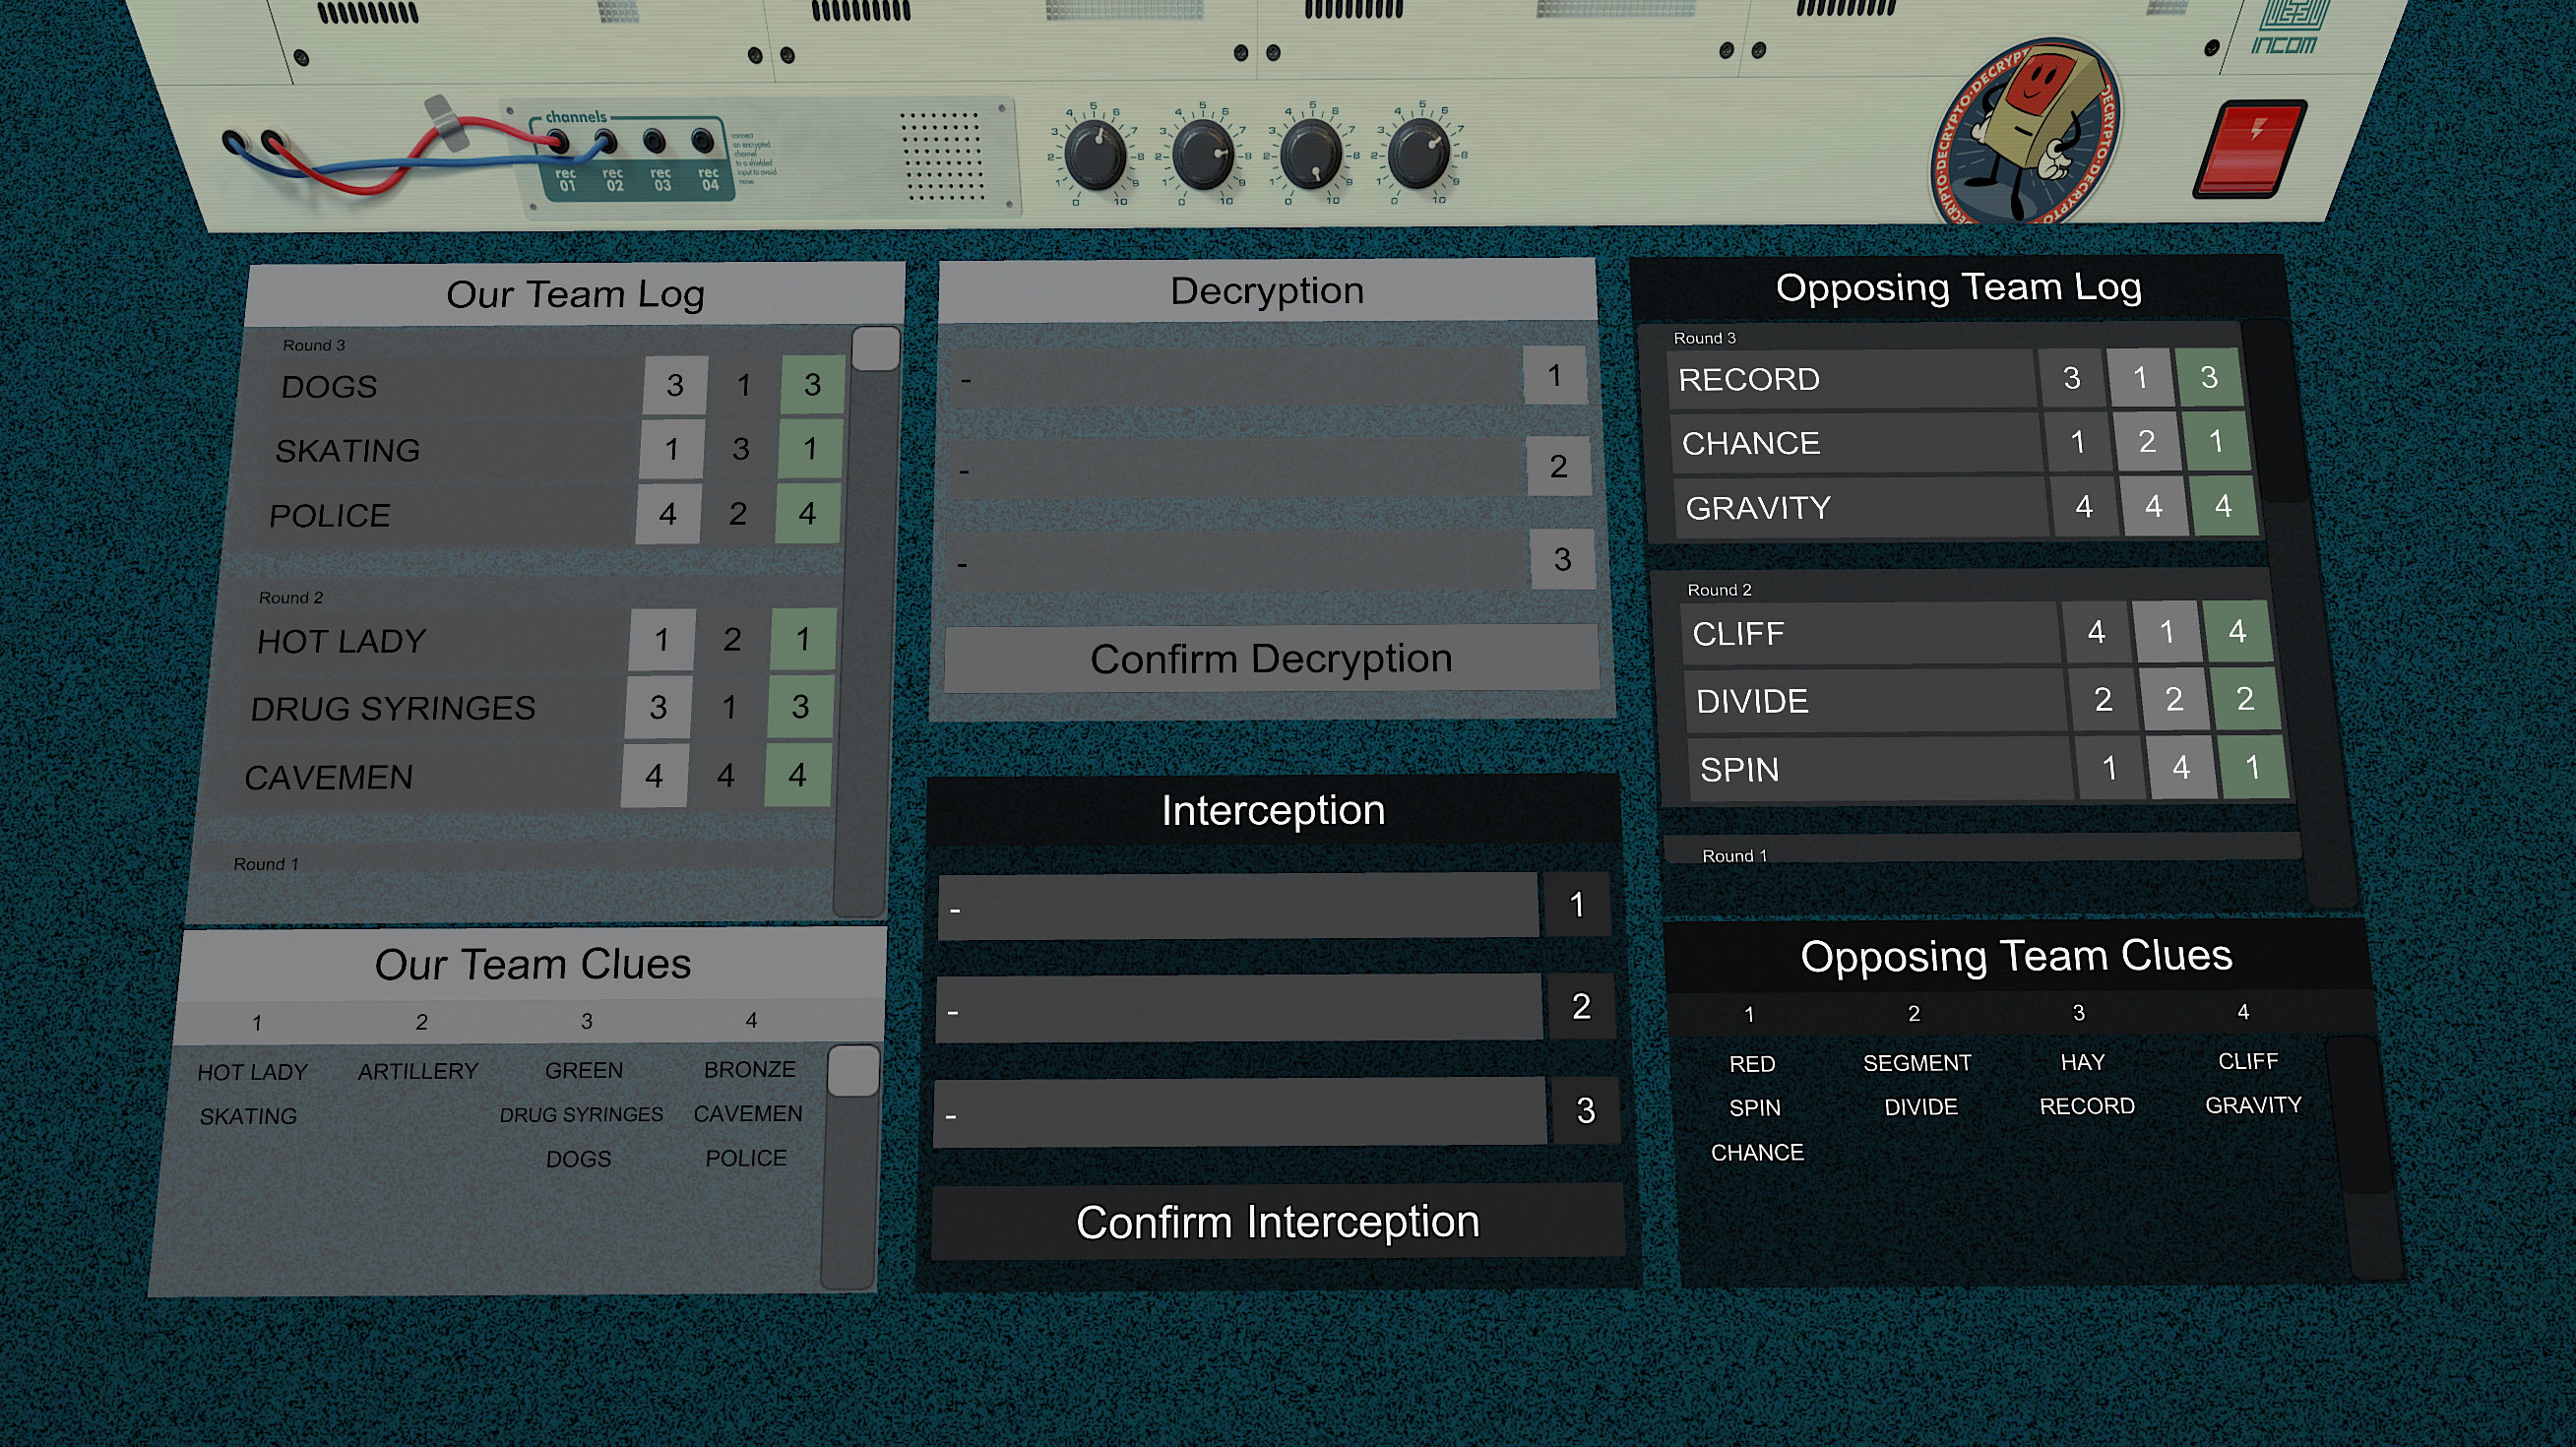Click the rec 04 channel jack

pos(703,140)
